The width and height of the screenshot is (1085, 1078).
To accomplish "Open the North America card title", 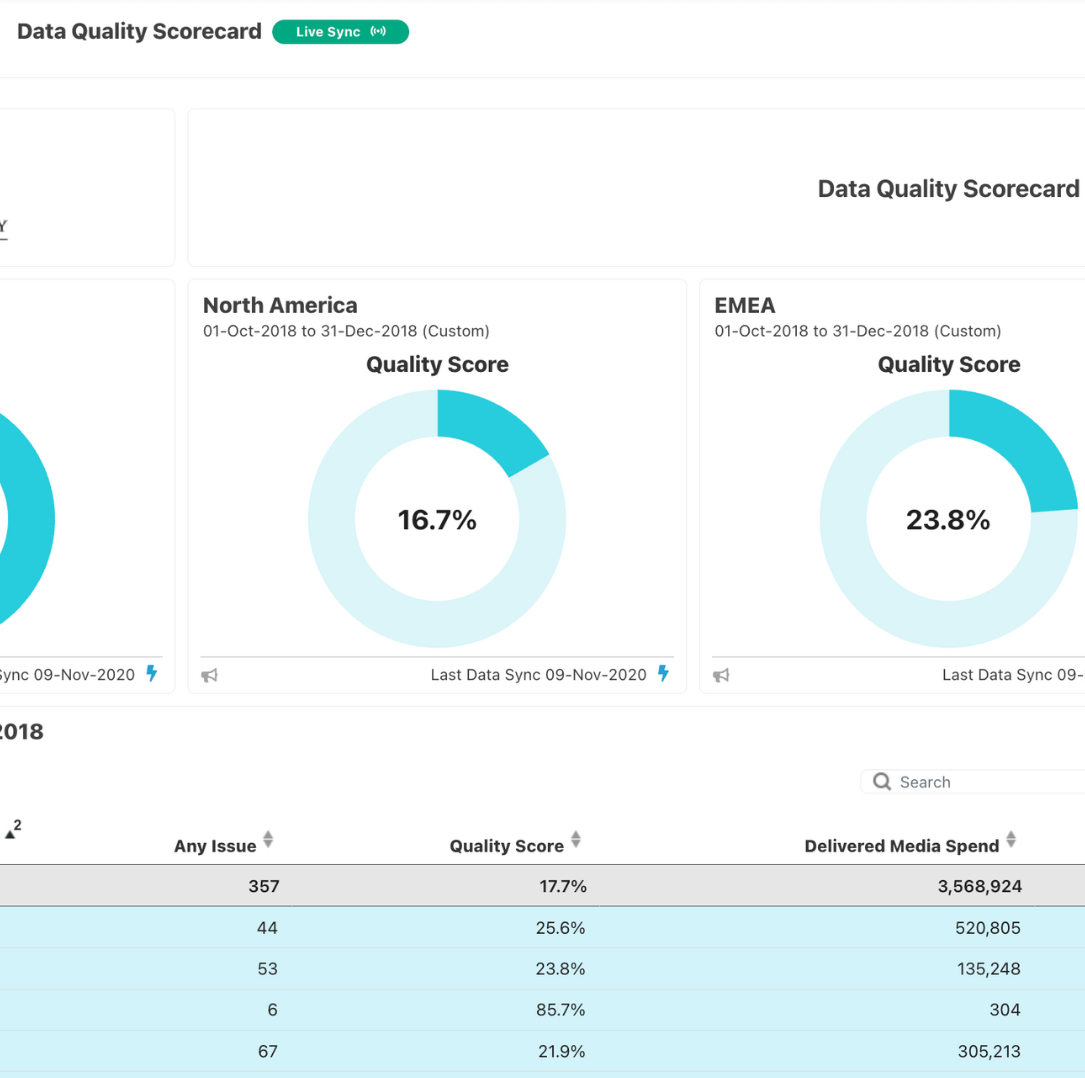I will [280, 305].
